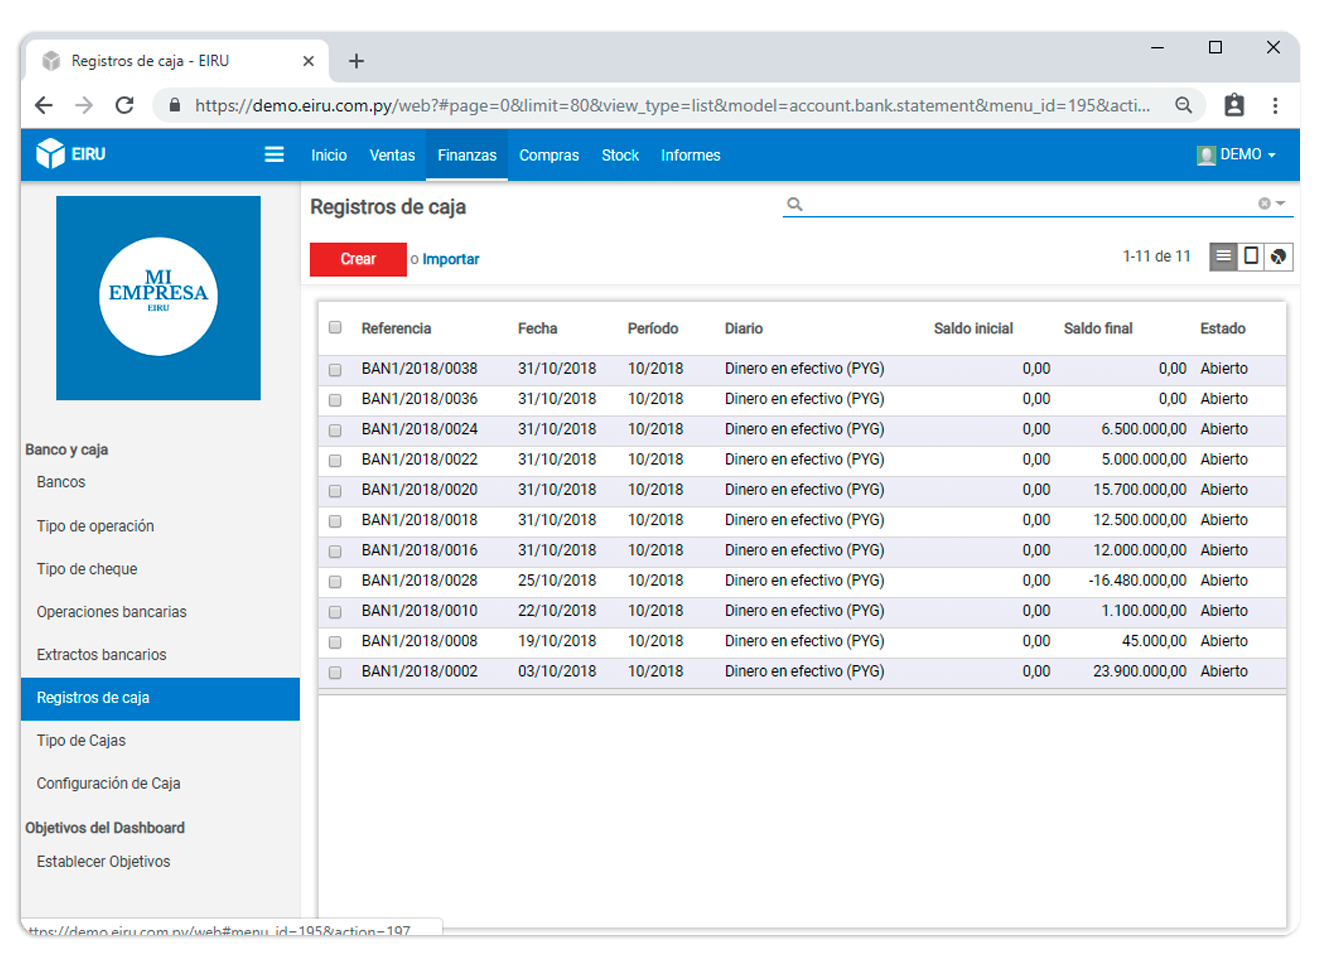Clear the search filter with x icon
The width and height of the screenshot is (1326, 970).
[x=1264, y=204]
